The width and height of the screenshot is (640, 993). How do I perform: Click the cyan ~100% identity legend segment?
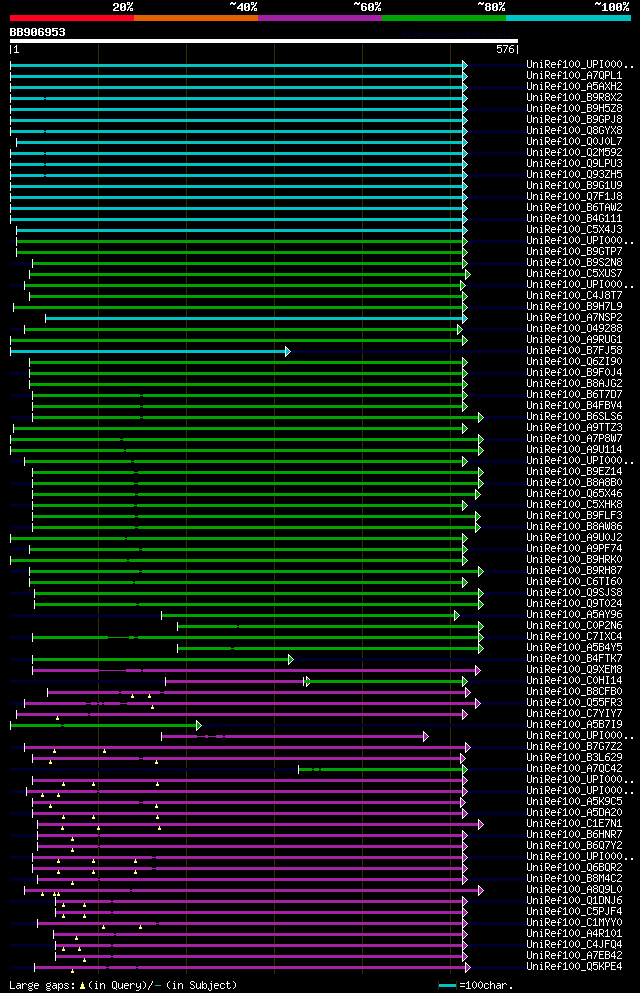click(x=568, y=18)
